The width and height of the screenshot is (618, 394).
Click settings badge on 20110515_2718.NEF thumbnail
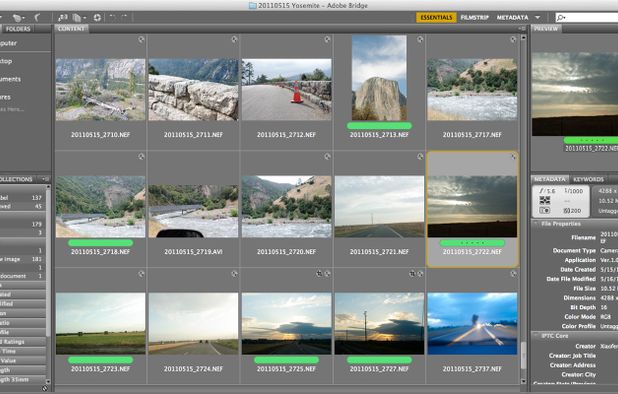tap(141, 156)
